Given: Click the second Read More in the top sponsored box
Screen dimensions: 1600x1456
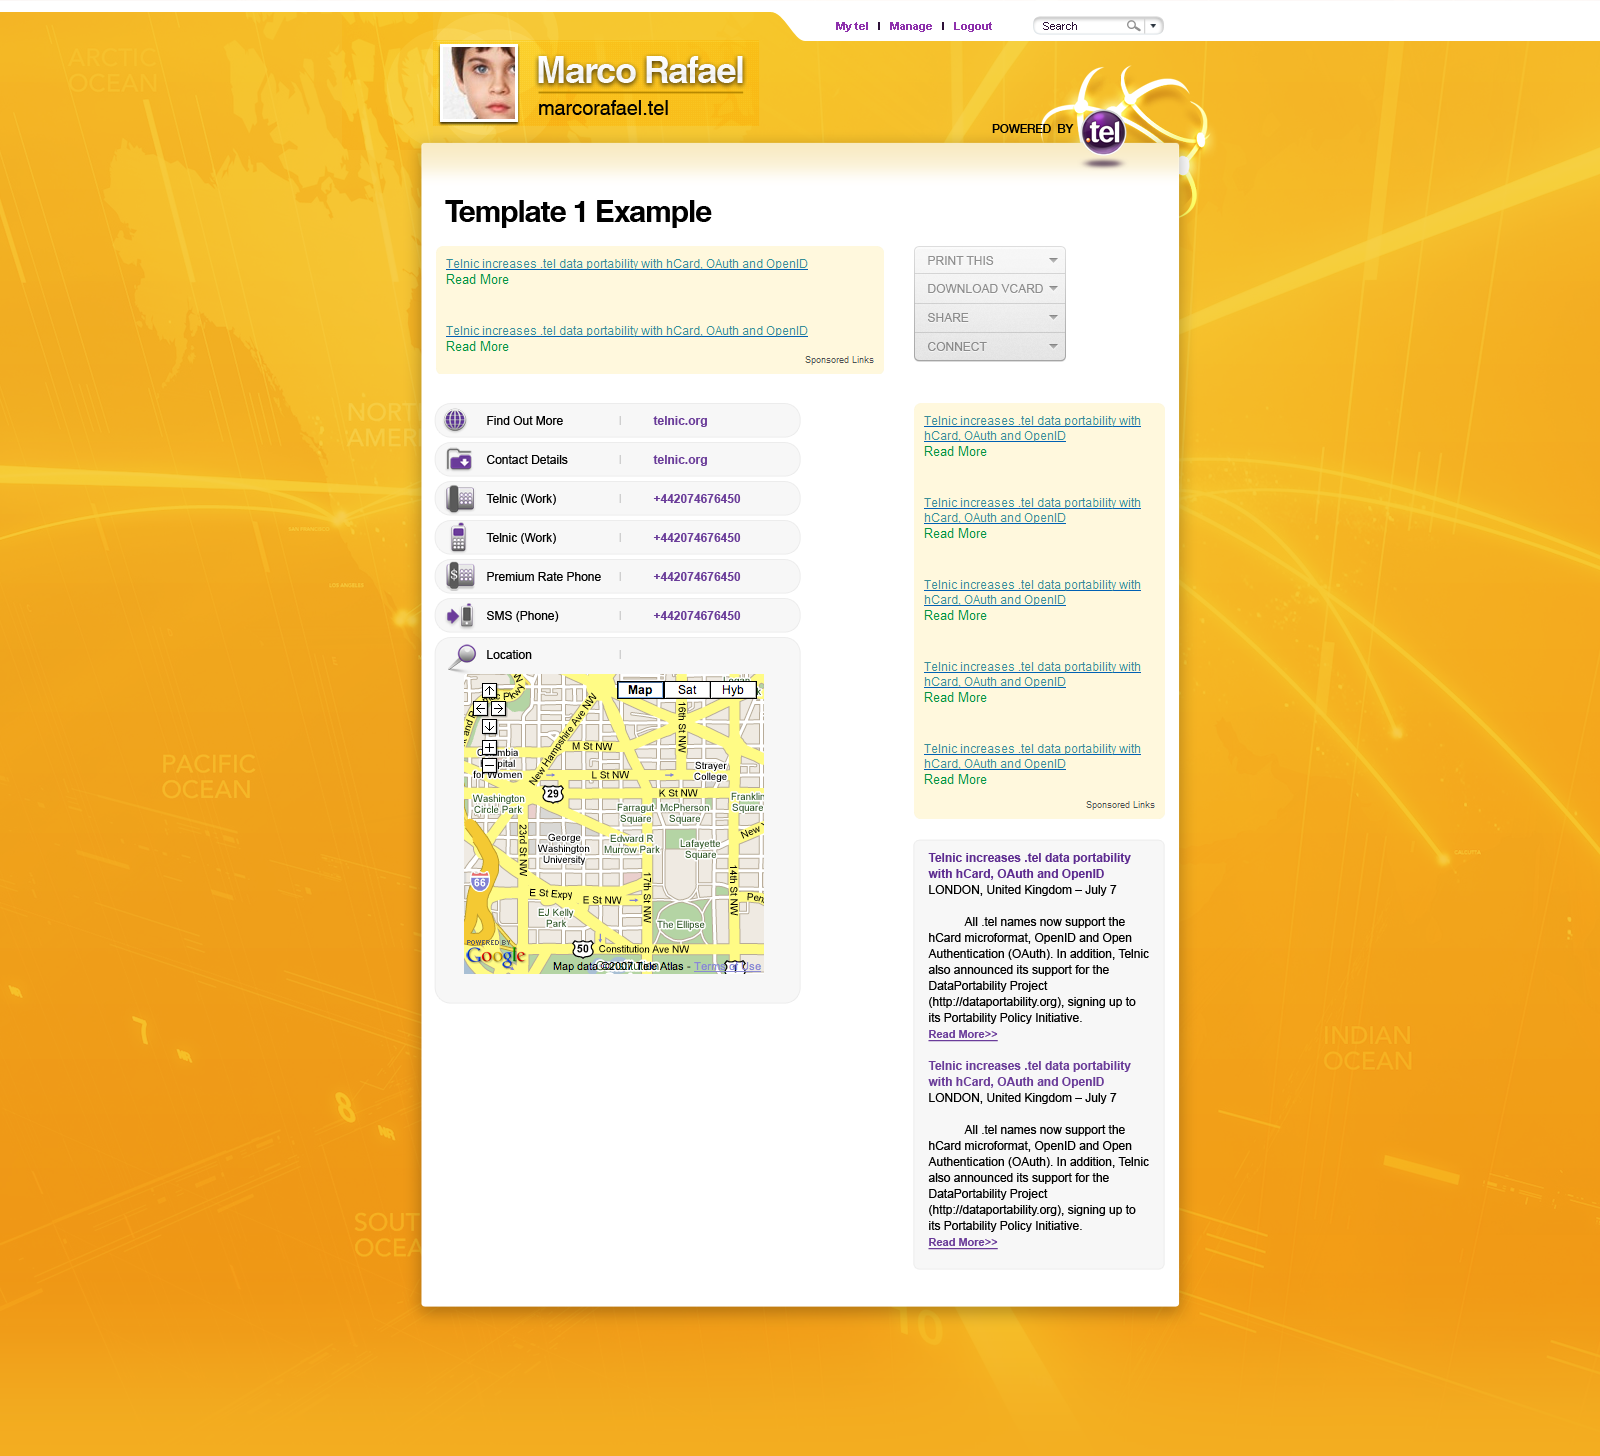Looking at the screenshot, I should (477, 347).
